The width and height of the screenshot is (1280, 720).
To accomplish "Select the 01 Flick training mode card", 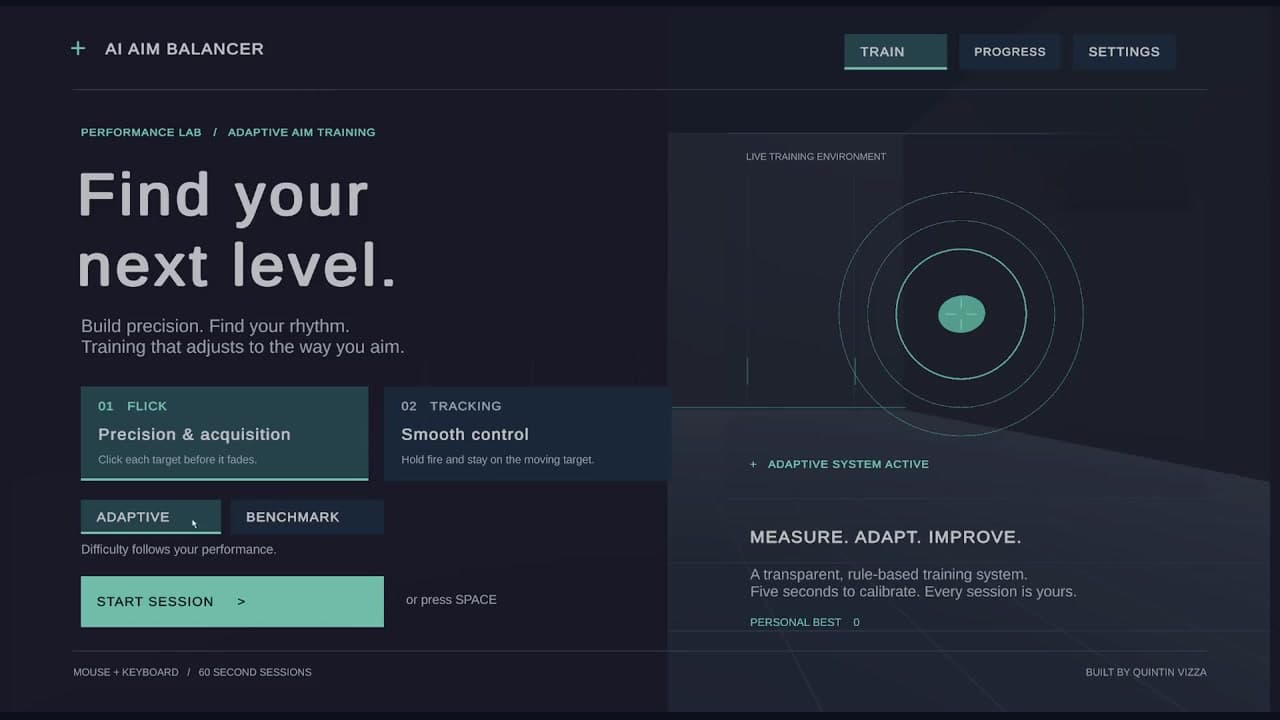I will (224, 433).
